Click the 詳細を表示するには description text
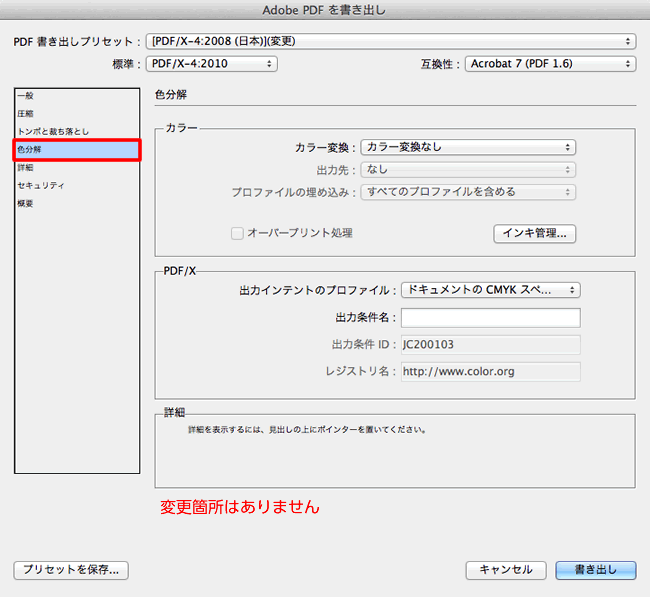650x597 pixels. (x=307, y=430)
